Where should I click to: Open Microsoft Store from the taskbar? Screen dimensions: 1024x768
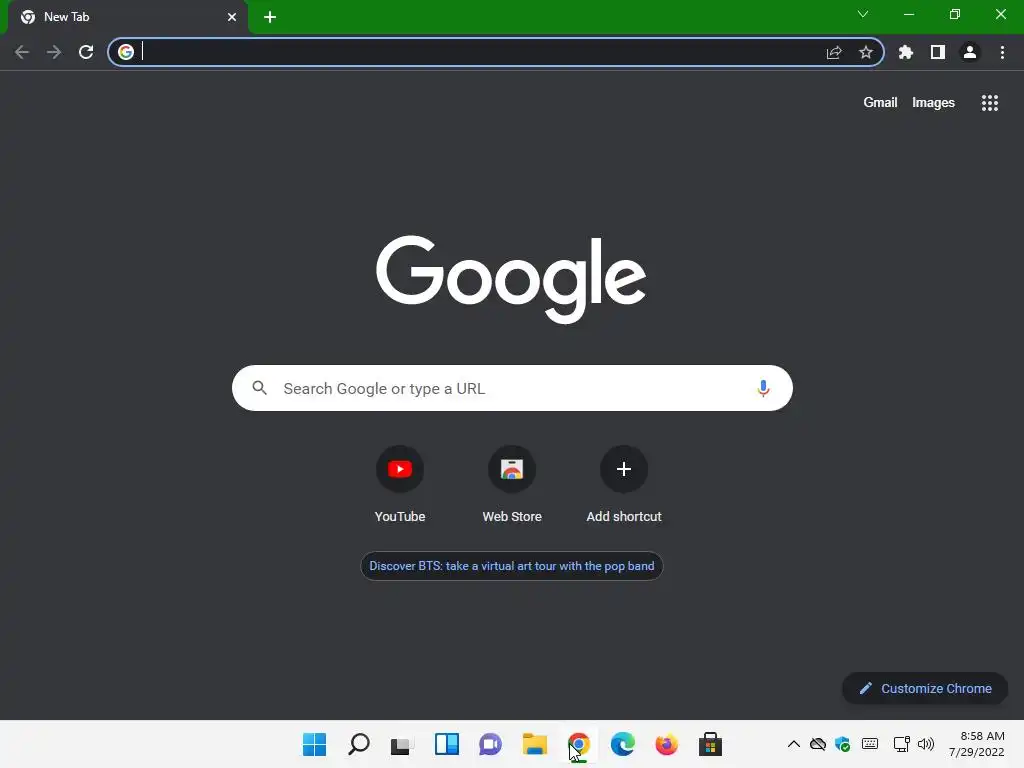[711, 744]
